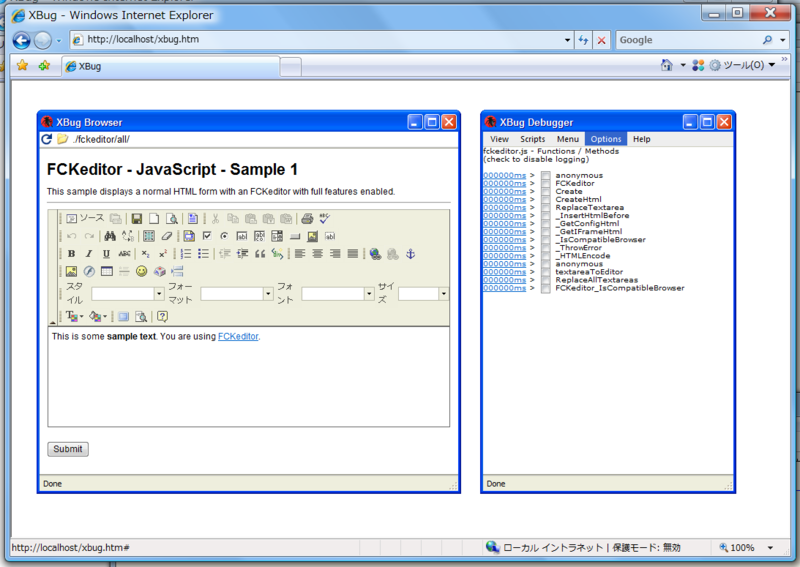Increase indent with the indent icon
The width and height of the screenshot is (800, 567).
[242, 254]
